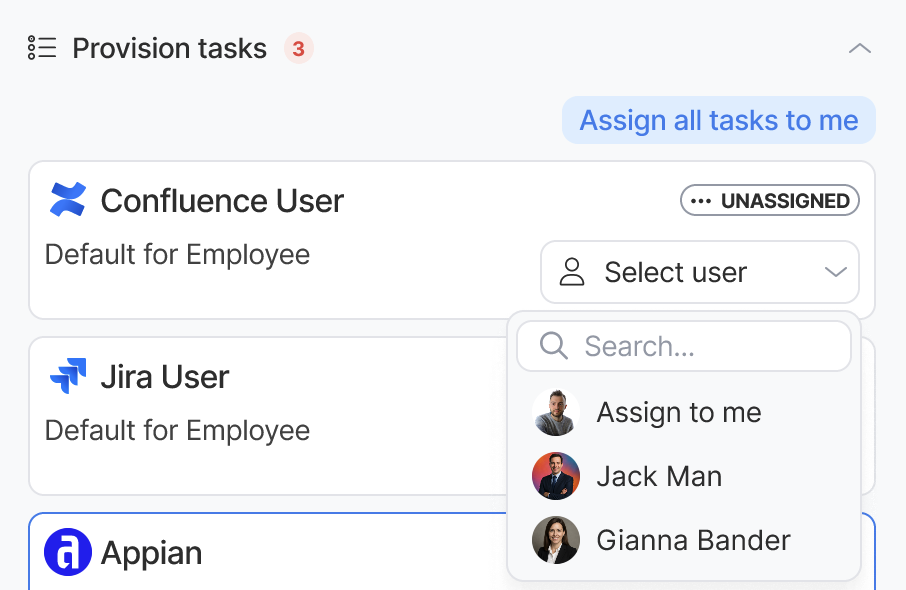Viewport: 906px width, 590px height.
Task: Open the Select user dropdown
Action: click(699, 272)
